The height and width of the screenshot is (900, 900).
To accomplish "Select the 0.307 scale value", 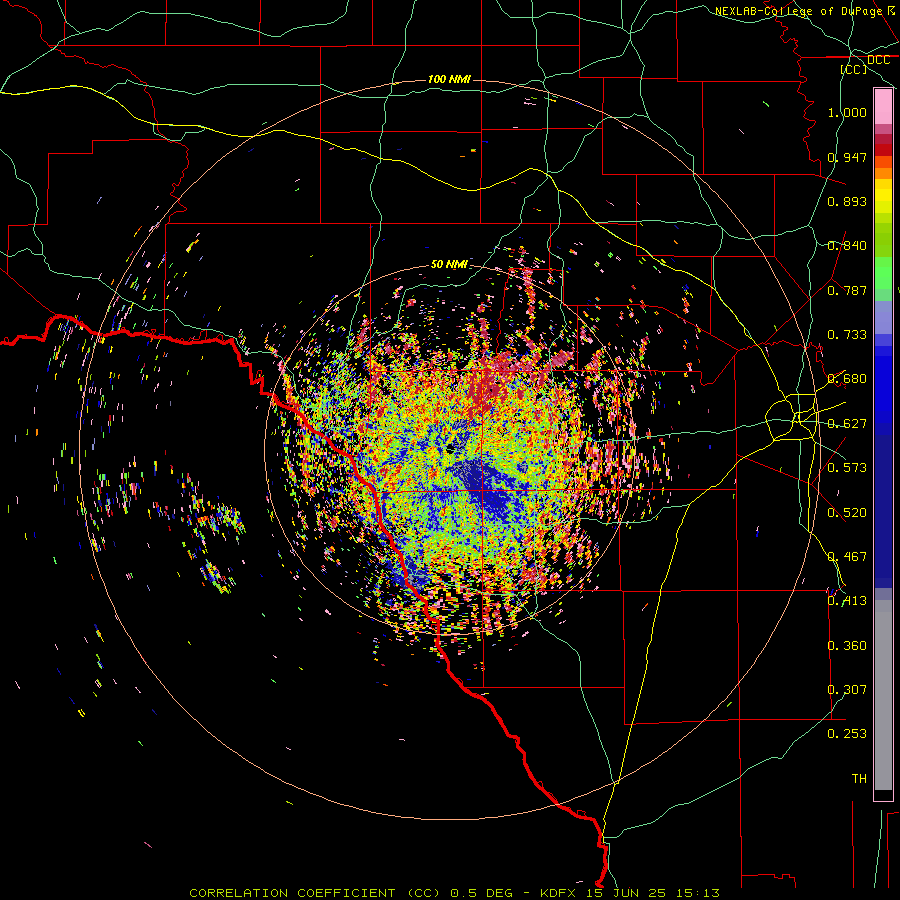I will (x=847, y=690).
